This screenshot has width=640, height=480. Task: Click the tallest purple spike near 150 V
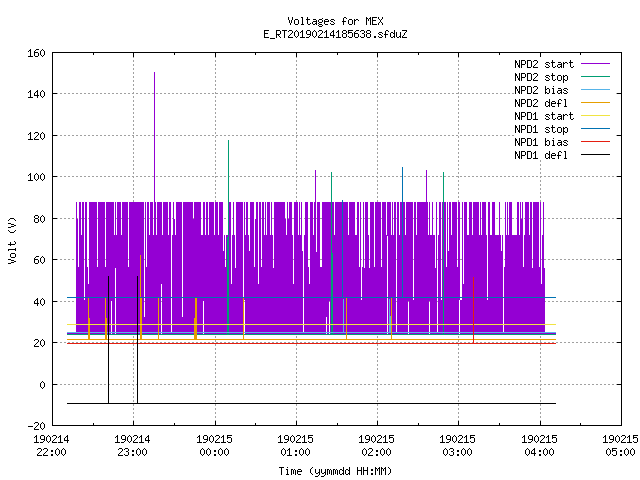click(154, 137)
